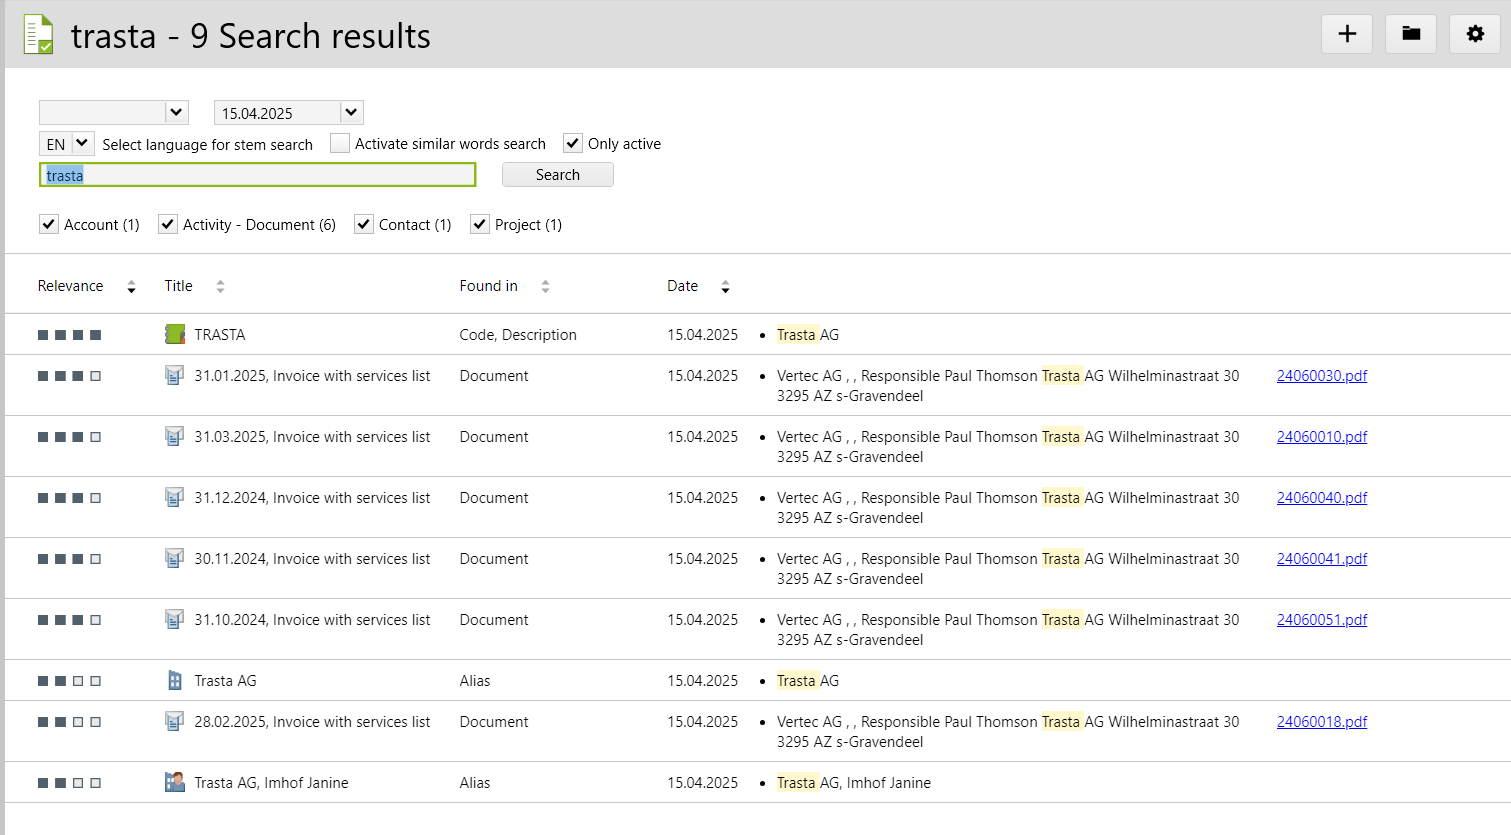
Task: Open the empty start date dropdown
Action: [x=176, y=112]
